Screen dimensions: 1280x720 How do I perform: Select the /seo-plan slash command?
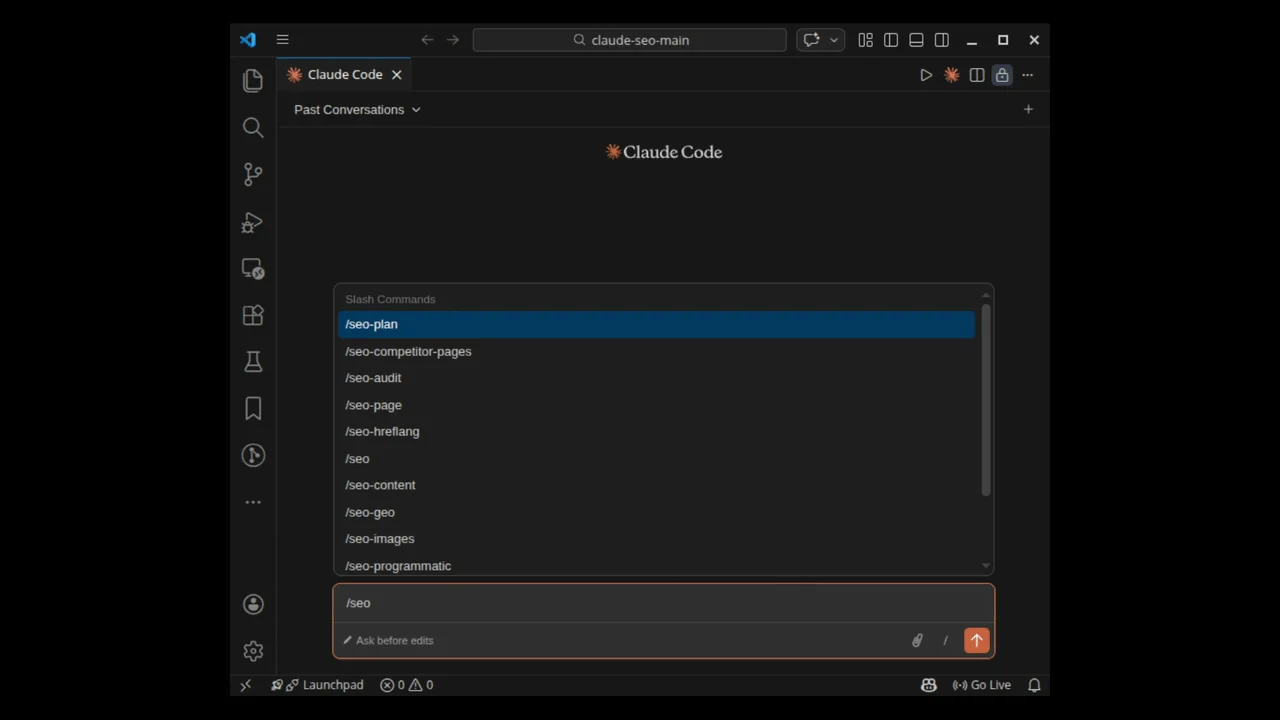pos(656,325)
